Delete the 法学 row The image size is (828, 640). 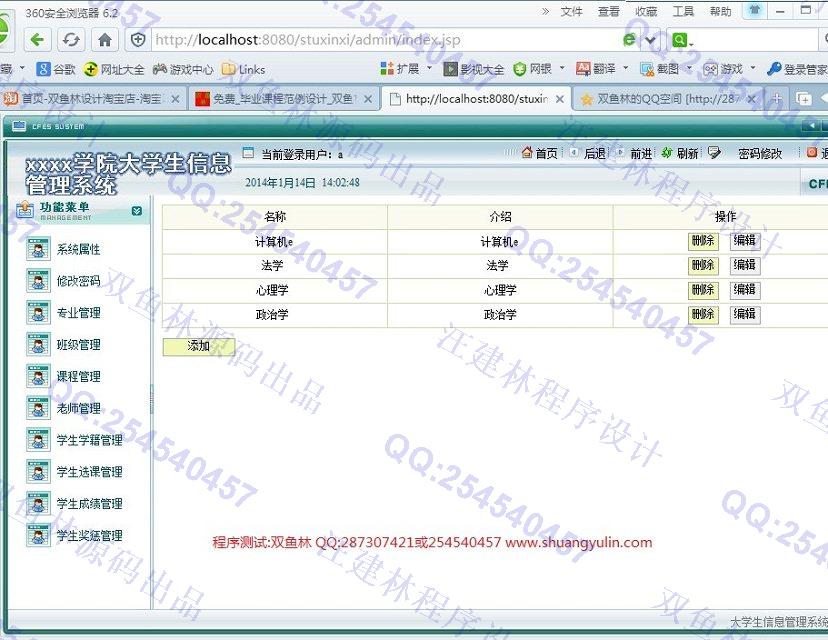click(x=703, y=266)
